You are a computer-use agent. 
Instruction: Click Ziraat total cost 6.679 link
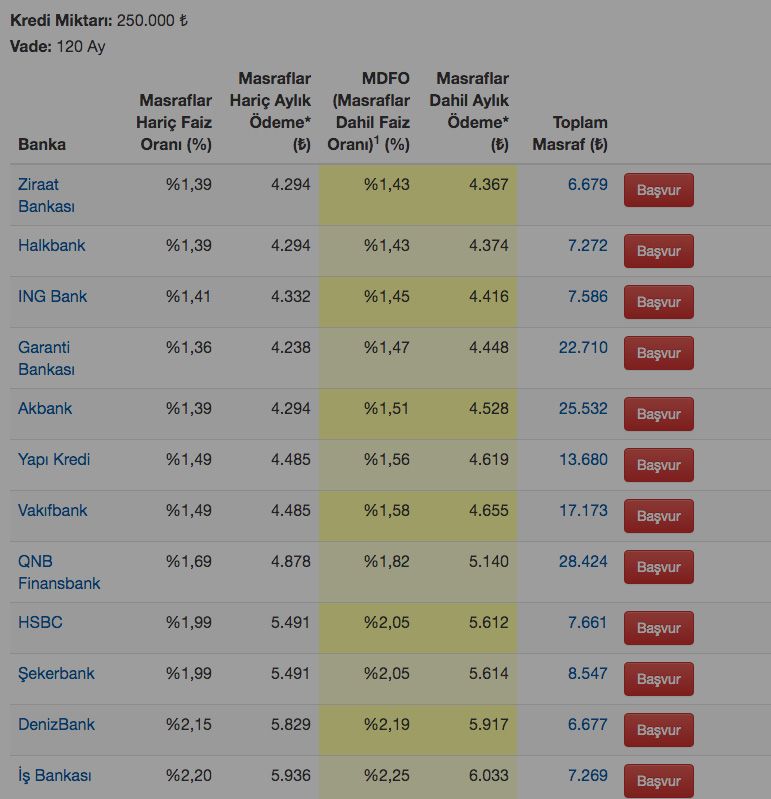(x=587, y=184)
